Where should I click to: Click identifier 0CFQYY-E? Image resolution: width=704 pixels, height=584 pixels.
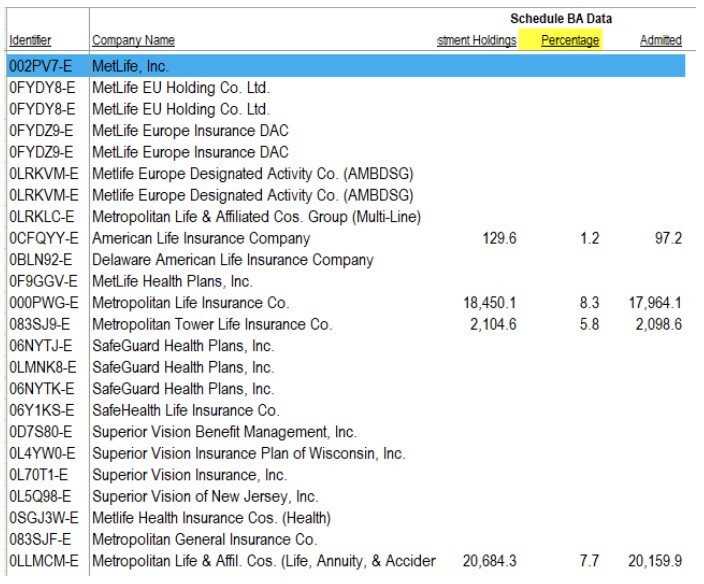(x=44, y=238)
